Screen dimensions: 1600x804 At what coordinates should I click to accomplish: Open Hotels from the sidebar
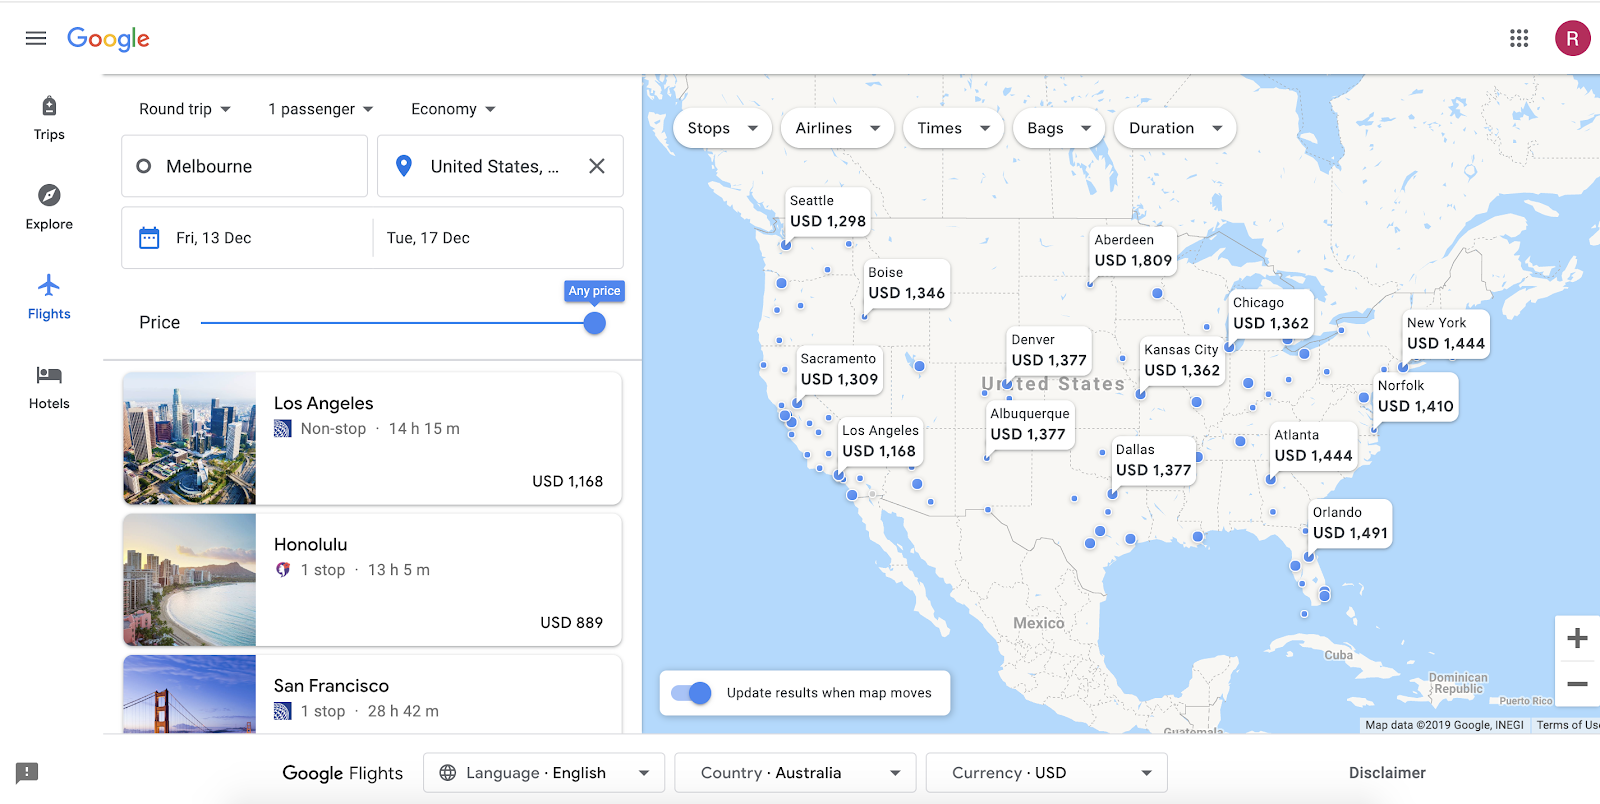pos(49,387)
